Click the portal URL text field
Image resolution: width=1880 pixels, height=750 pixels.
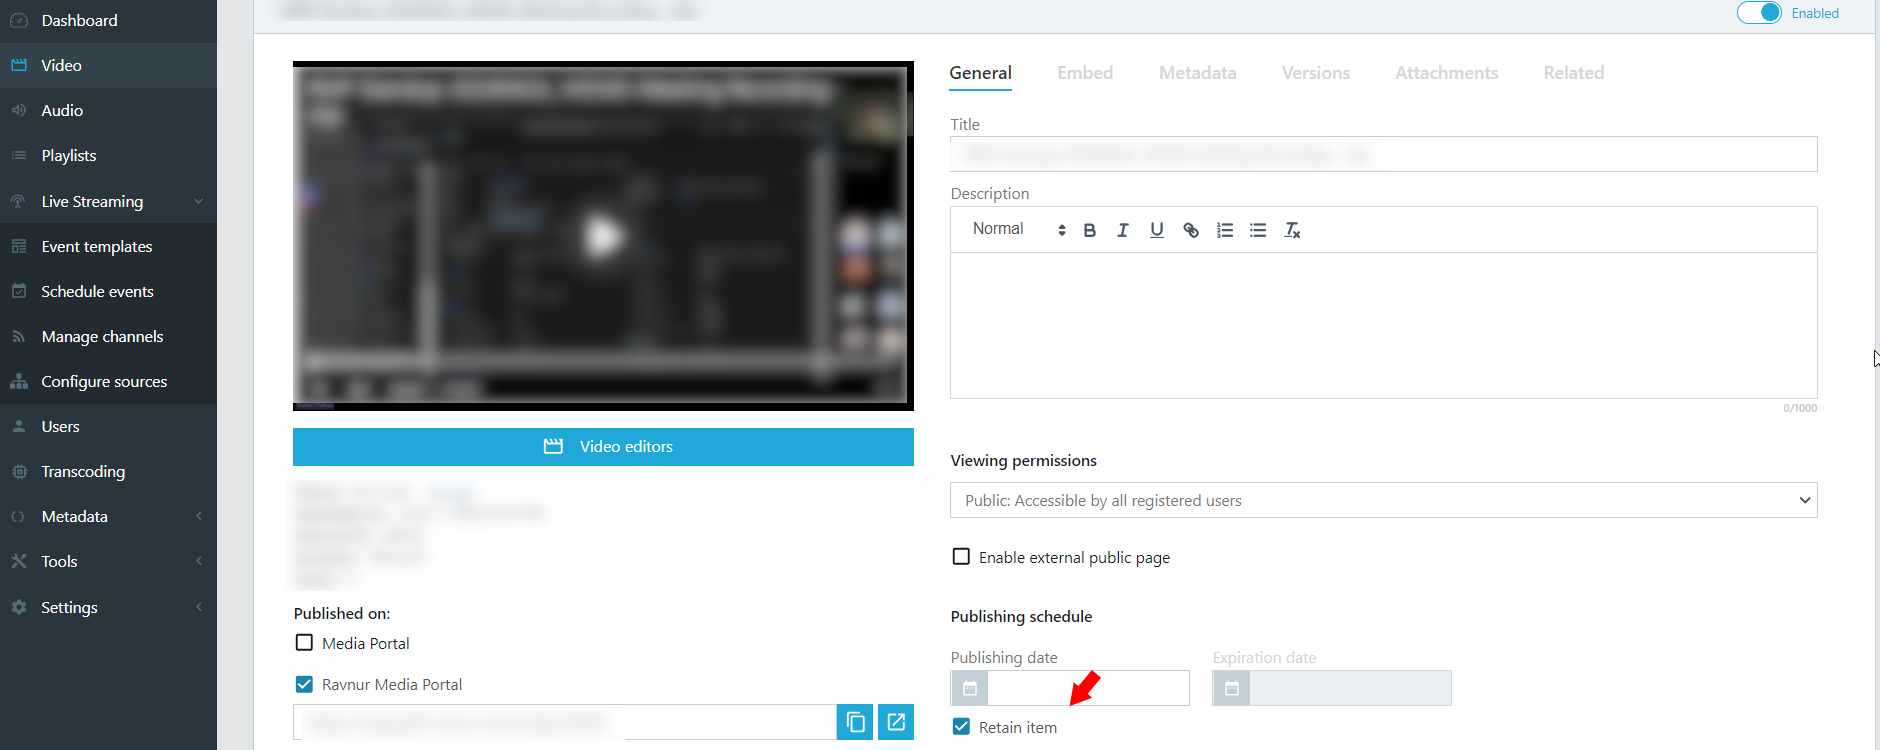tap(564, 722)
